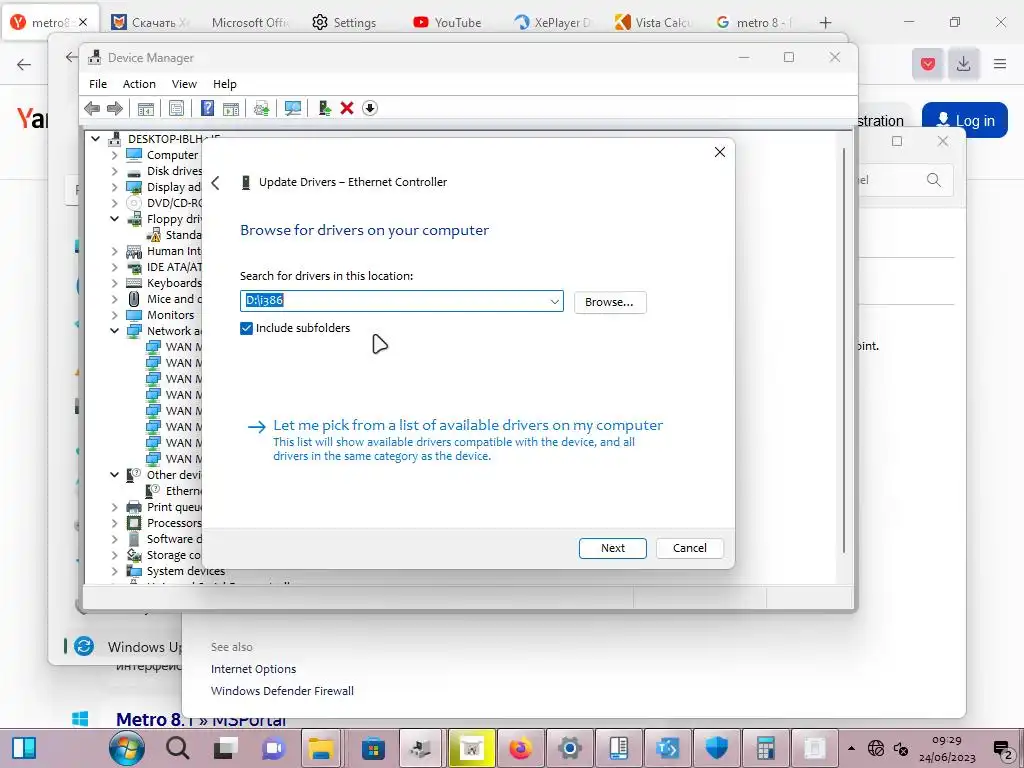This screenshot has height=768, width=1024.
Task: Open File Explorer from taskbar
Action: 322,748
